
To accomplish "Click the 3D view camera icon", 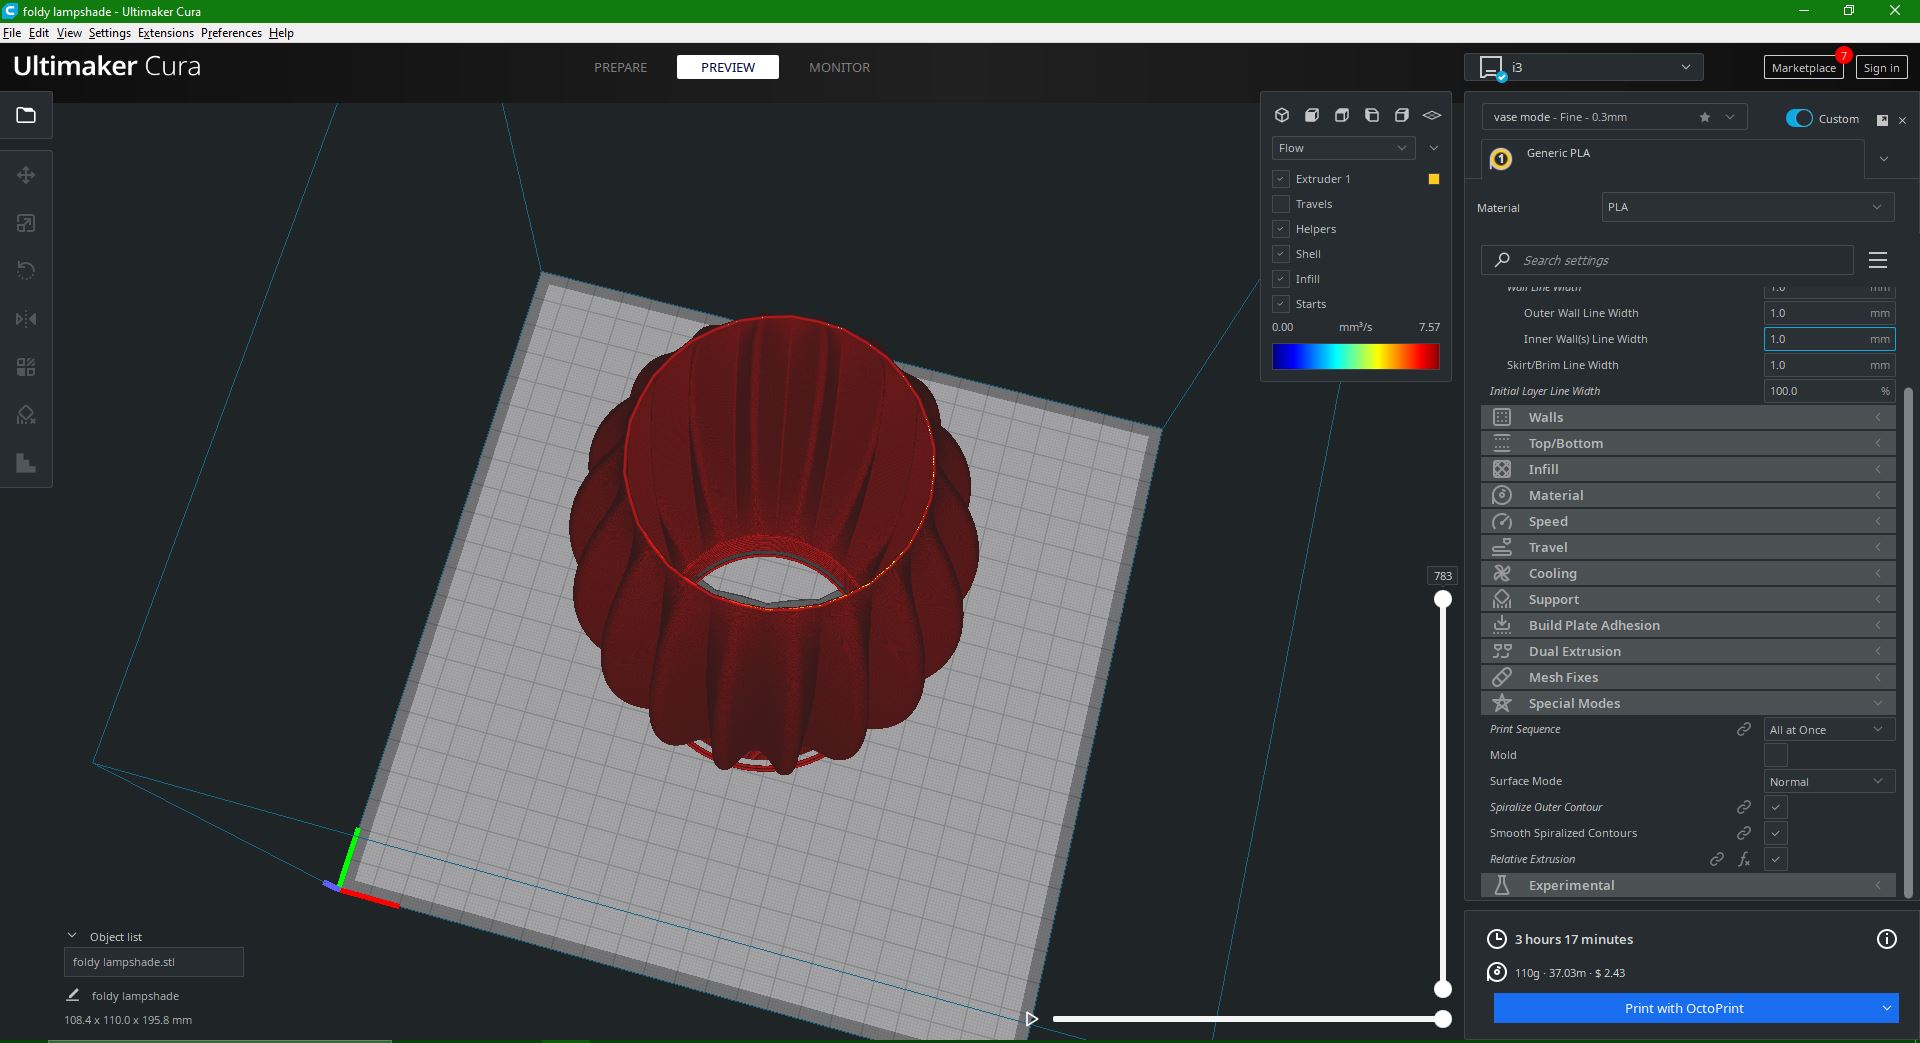I will [x=1282, y=115].
